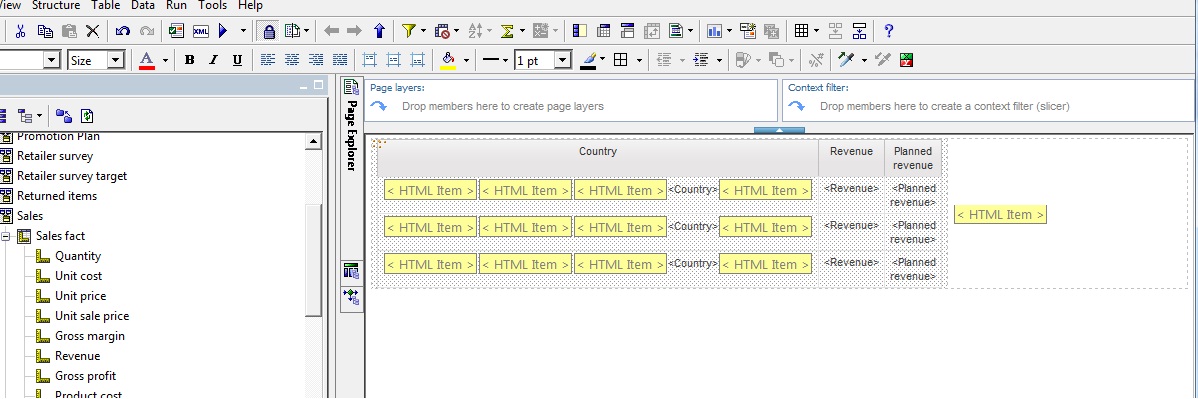Click the yellow Filters funnel icon
Viewport: 1198px width, 399px height.
pos(409,31)
